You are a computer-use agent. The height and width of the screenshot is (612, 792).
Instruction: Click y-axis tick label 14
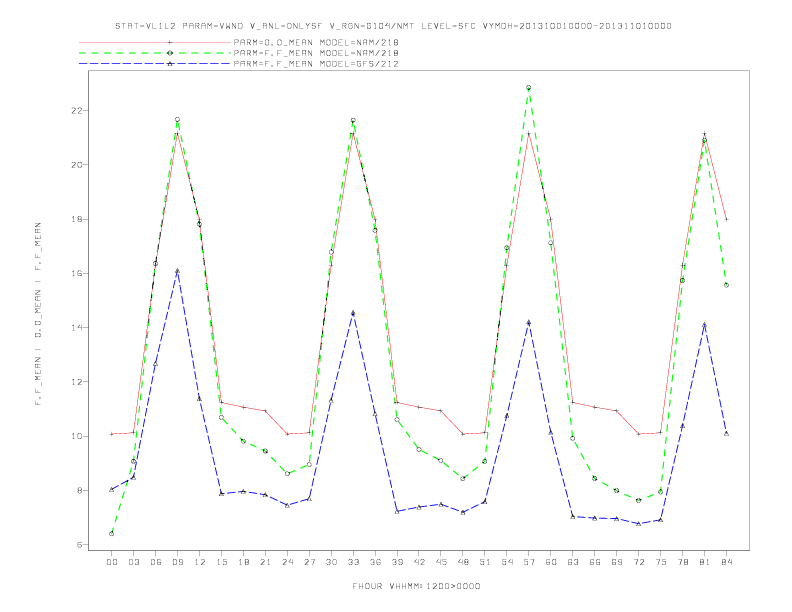(x=75, y=328)
